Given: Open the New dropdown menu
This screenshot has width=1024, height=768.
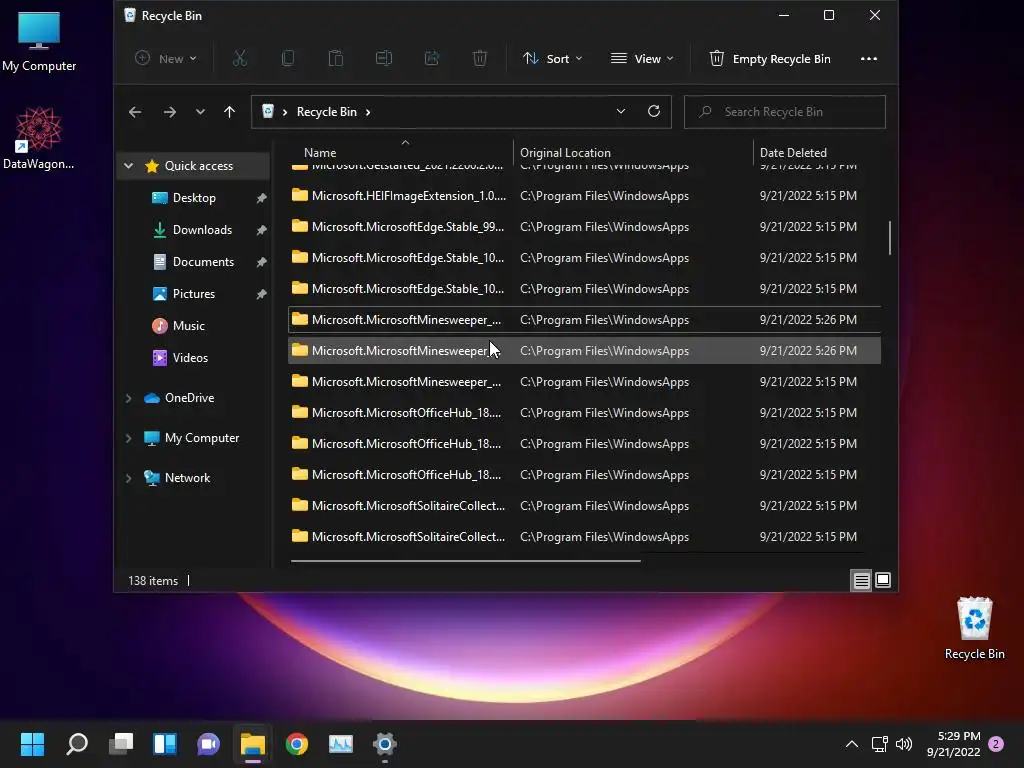Looking at the screenshot, I should click(166, 59).
